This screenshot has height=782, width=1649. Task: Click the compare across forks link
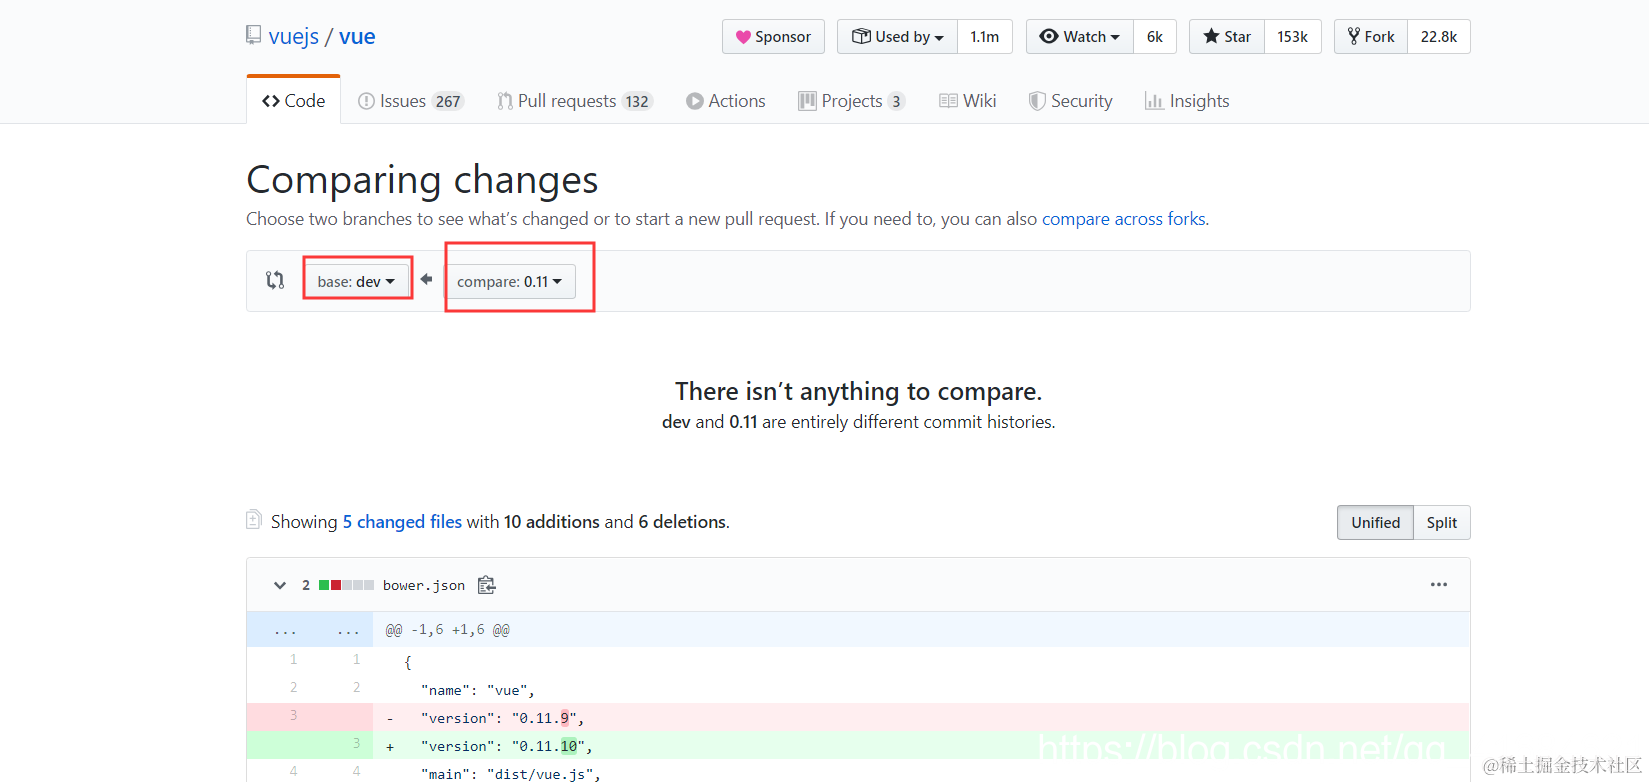click(x=1124, y=219)
